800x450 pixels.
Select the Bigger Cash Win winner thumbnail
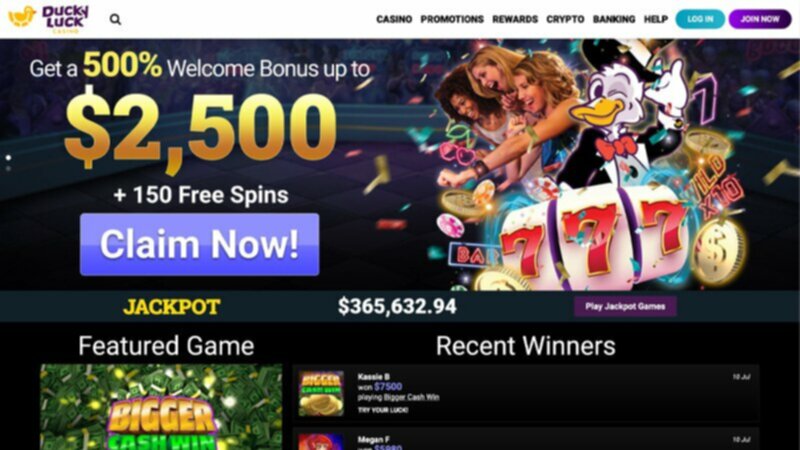(321, 393)
